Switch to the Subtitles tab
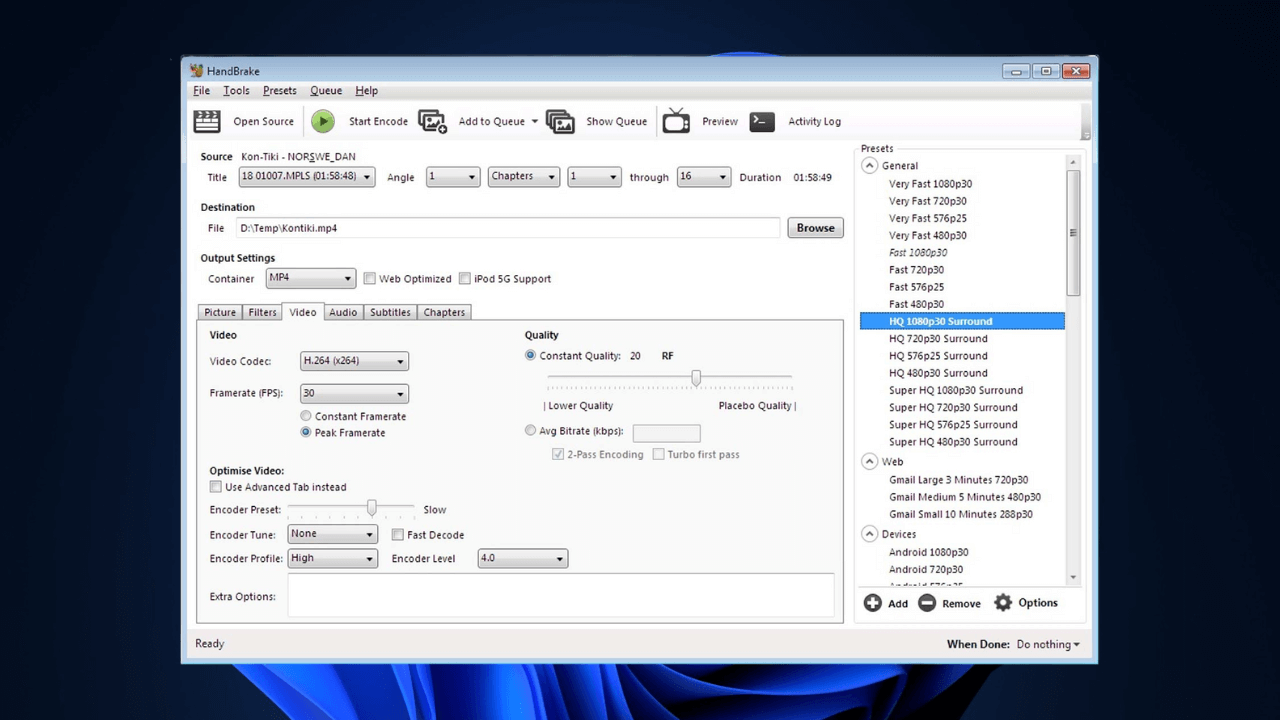Image resolution: width=1280 pixels, height=720 pixels. 390,313
